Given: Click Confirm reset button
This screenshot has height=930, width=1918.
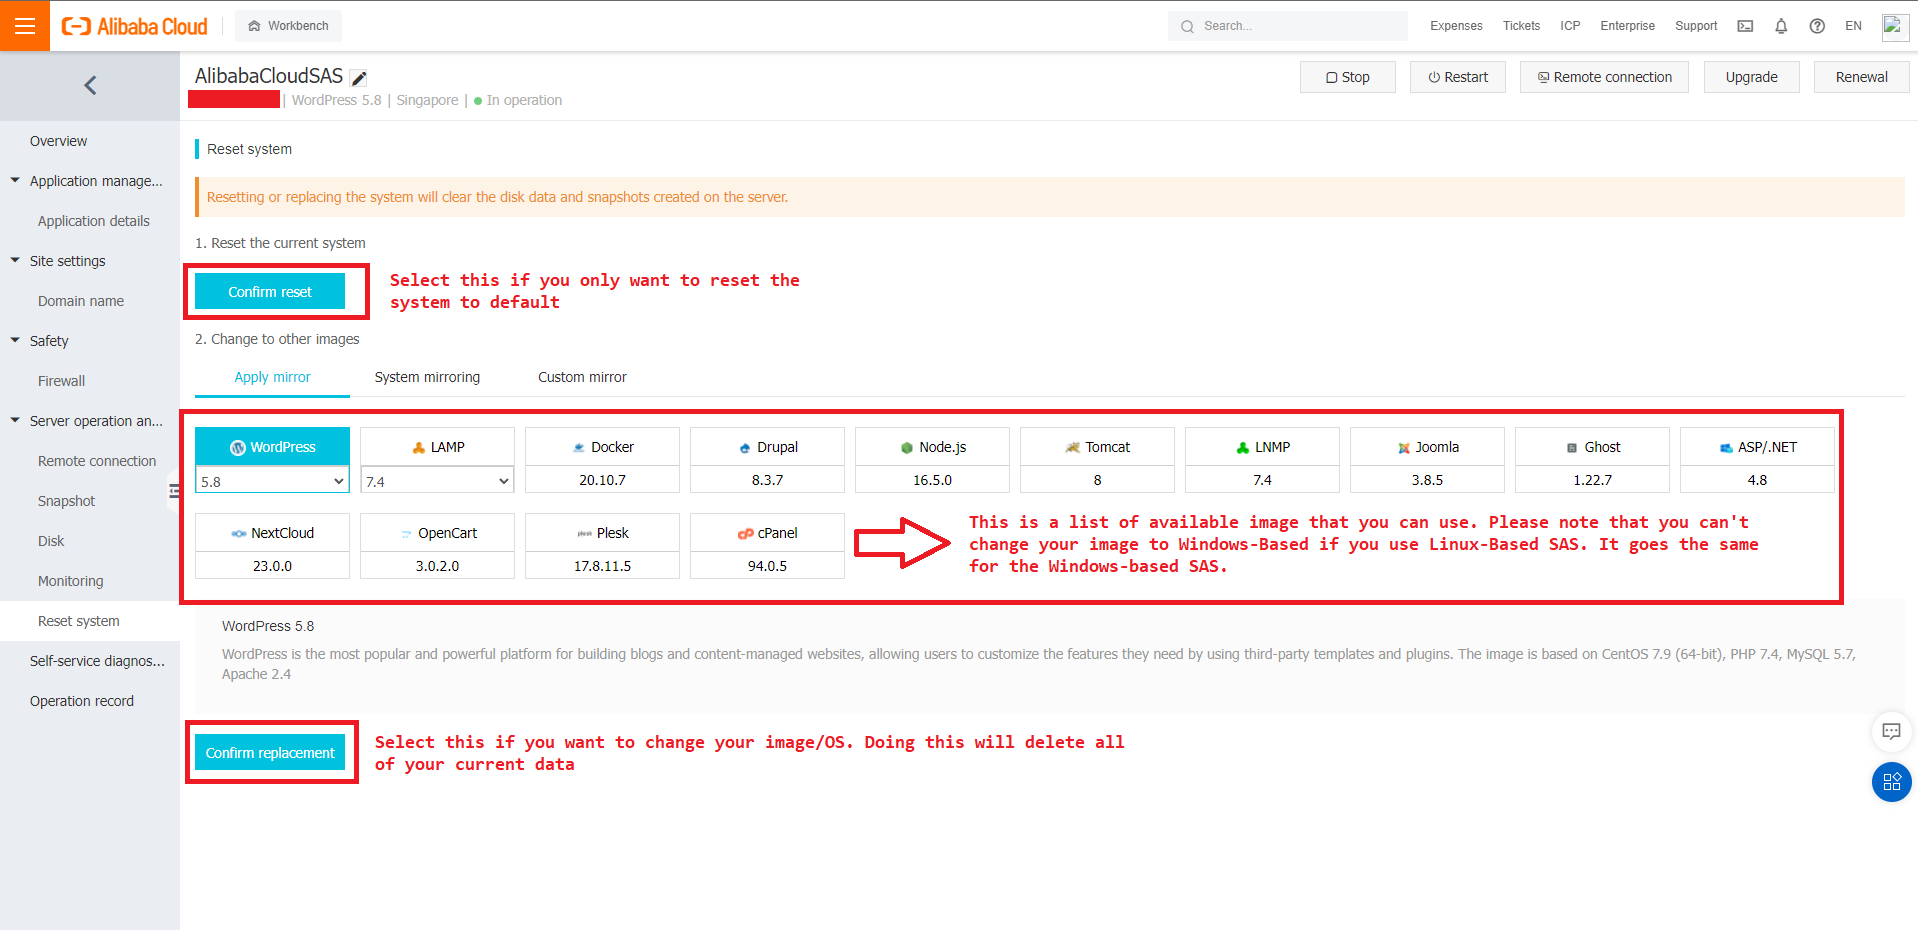Looking at the screenshot, I should 270,292.
